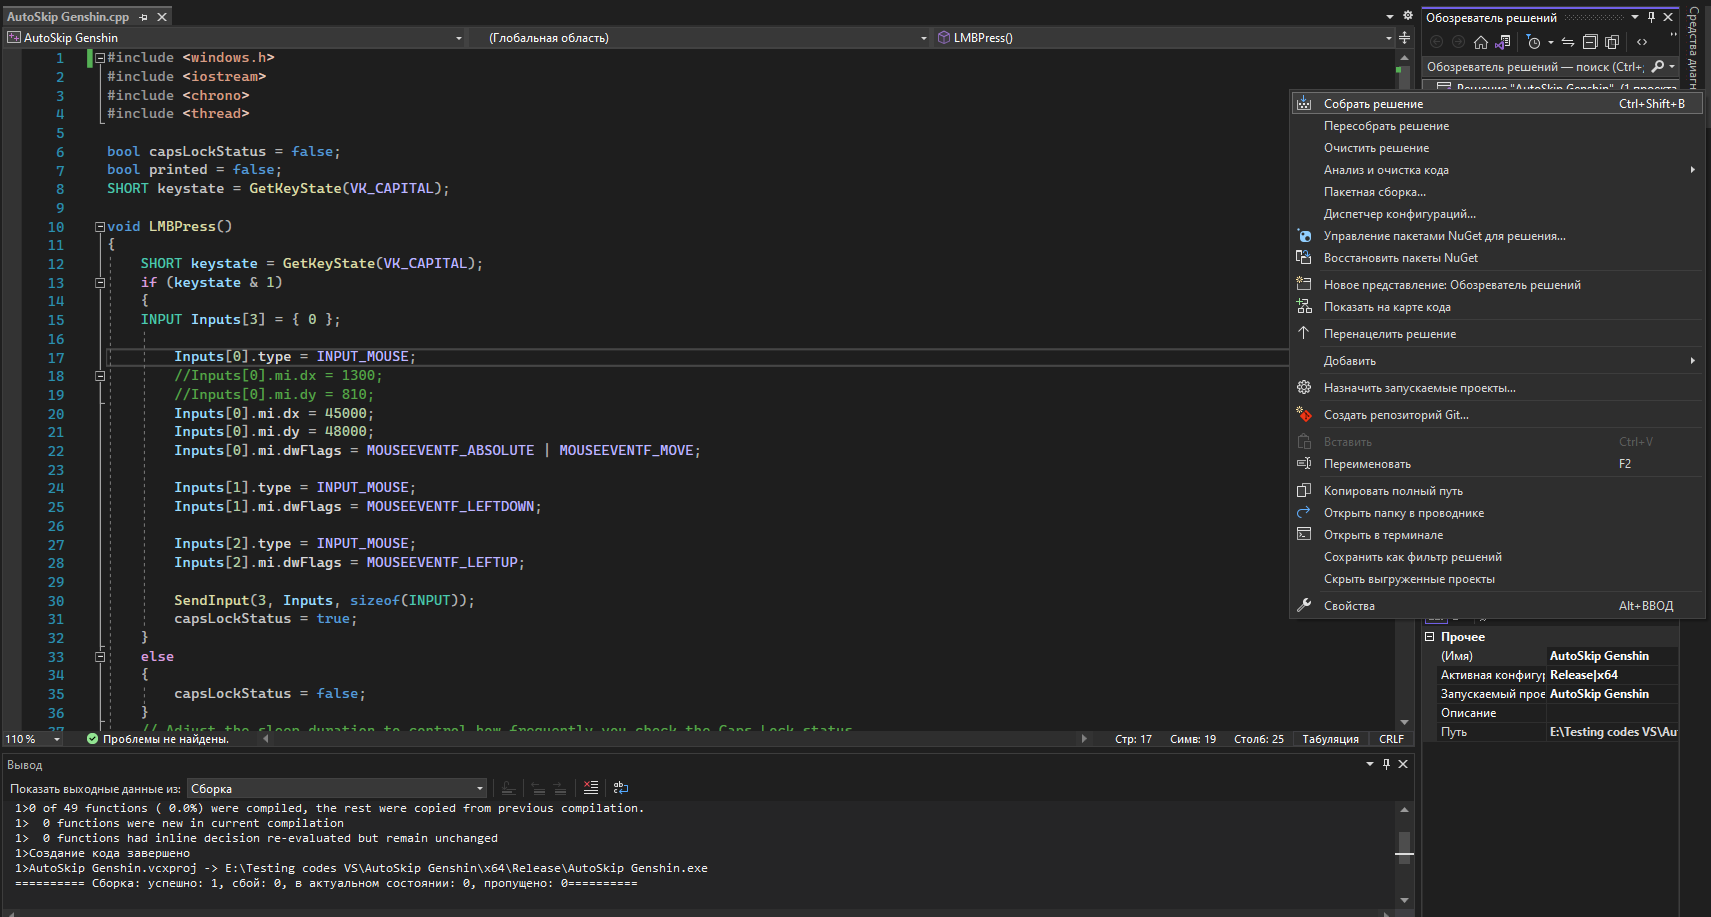Image resolution: width=1711 pixels, height=917 pixels.
Task: Toggle word wrap in Output panel
Action: (621, 788)
